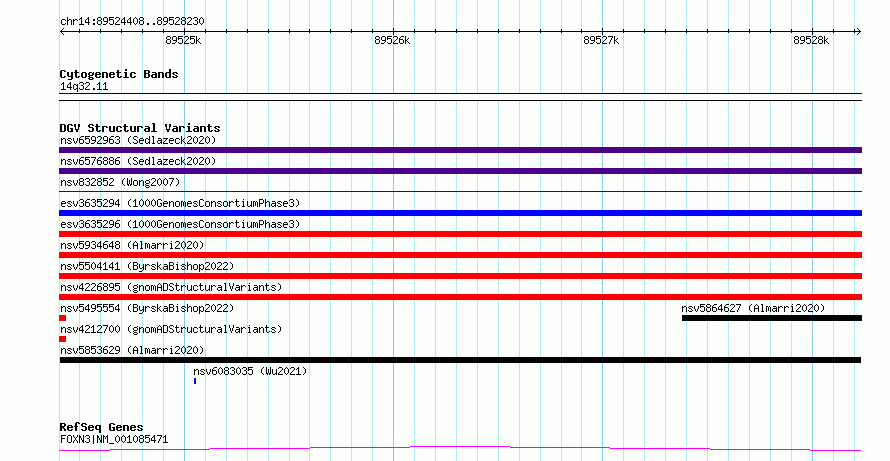Viewport: 890px width, 461px height.
Task: Click the black bar under nsv5853629
Action: click(x=460, y=360)
